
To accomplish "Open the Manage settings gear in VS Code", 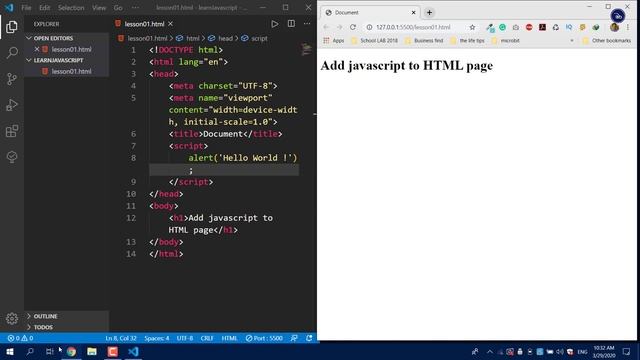I will (x=12, y=318).
